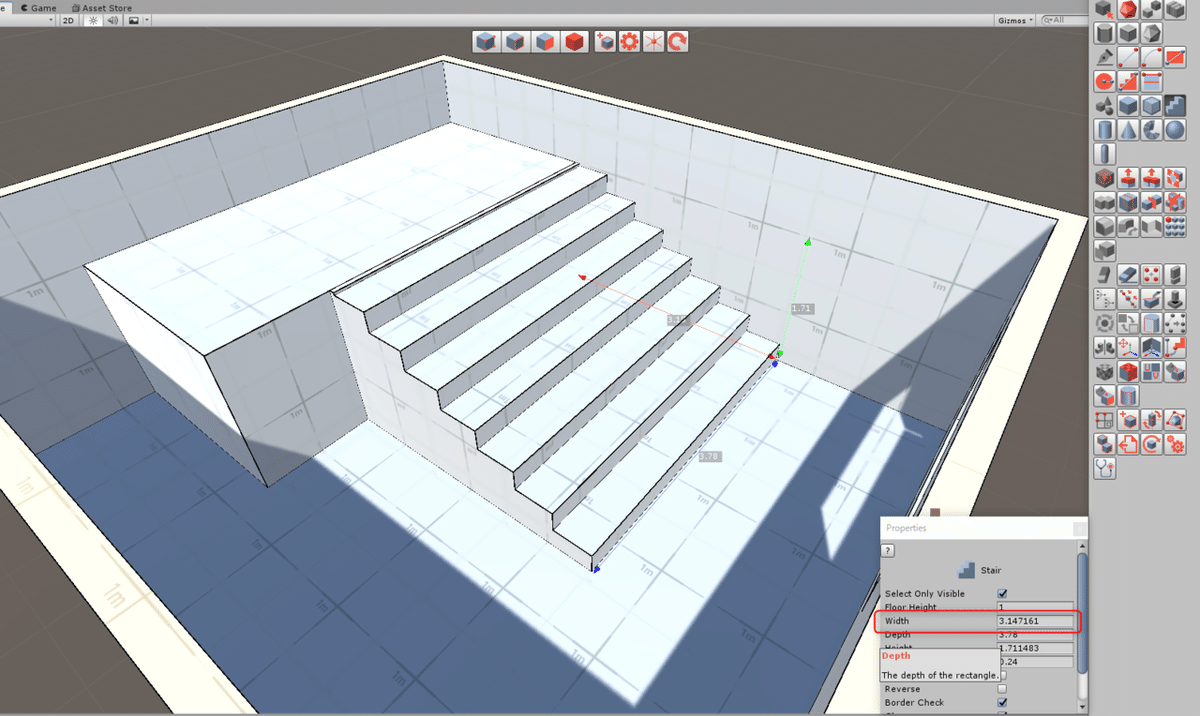The image size is (1200, 716).
Task: Toggle Select Only Visible checkbox
Action: pos(1002,593)
